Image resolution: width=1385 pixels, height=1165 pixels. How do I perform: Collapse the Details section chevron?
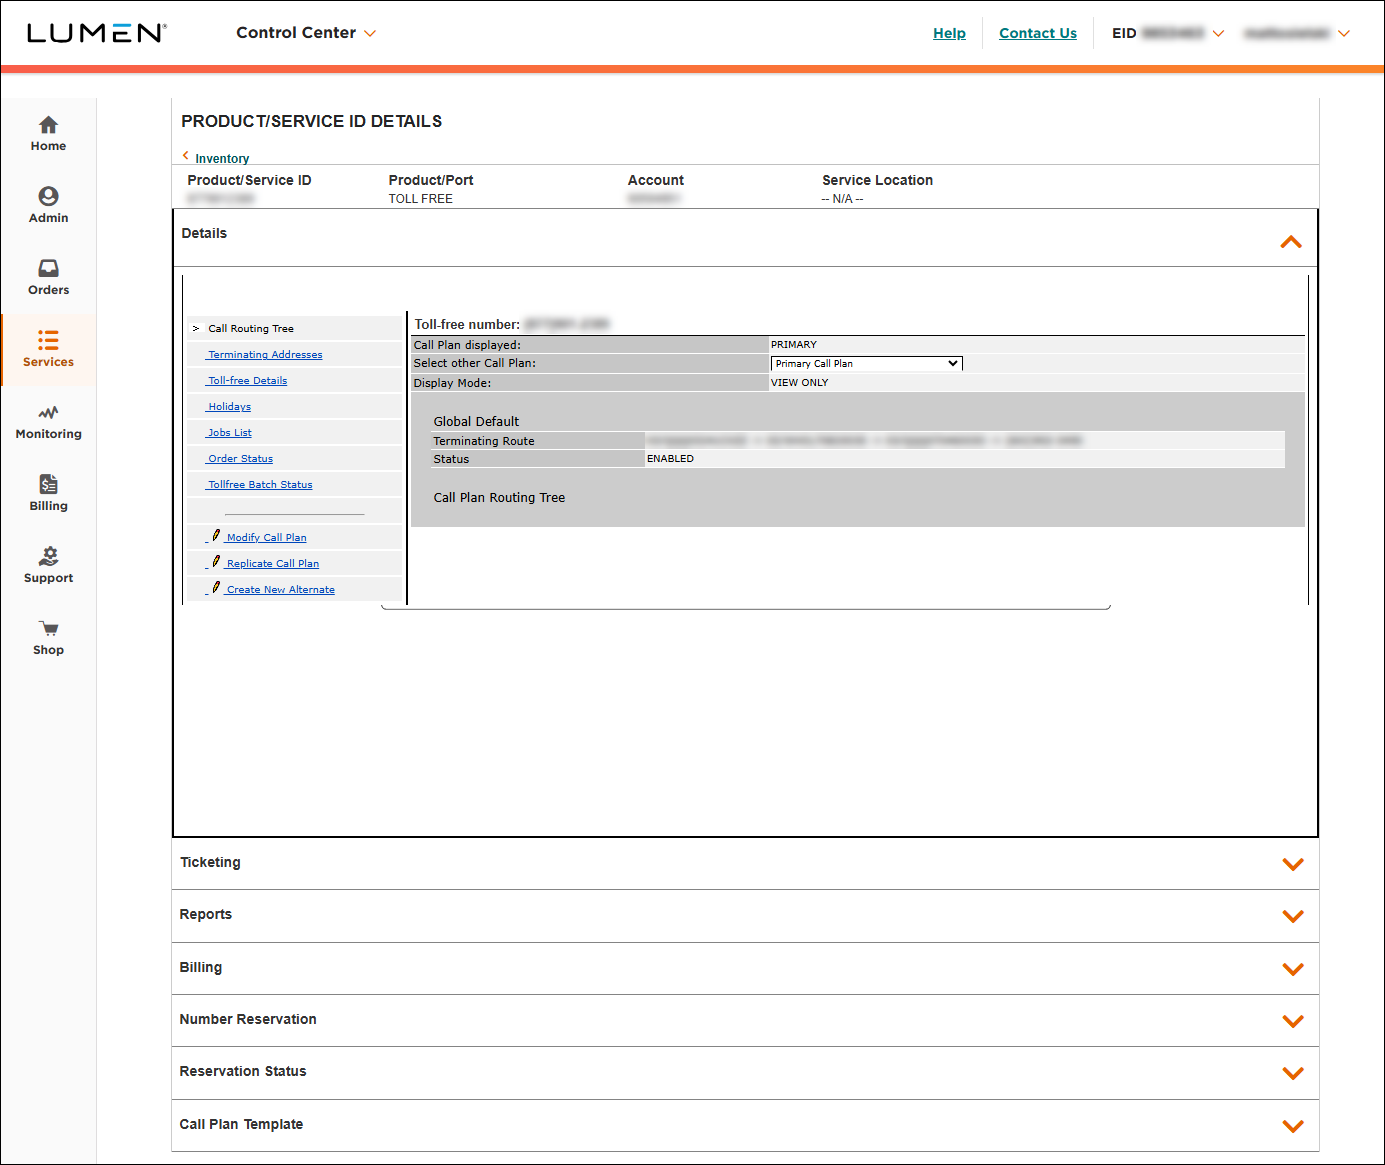(1291, 240)
